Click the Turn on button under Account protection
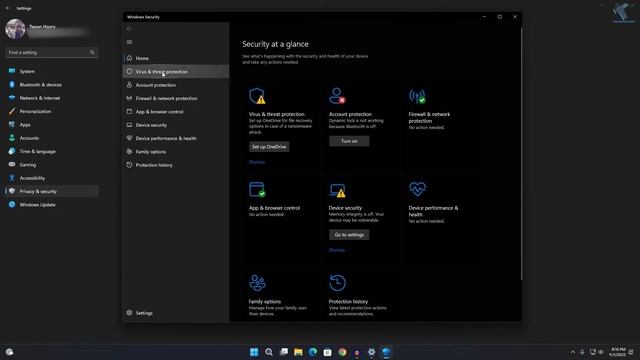The width and height of the screenshot is (640, 360). coord(349,141)
